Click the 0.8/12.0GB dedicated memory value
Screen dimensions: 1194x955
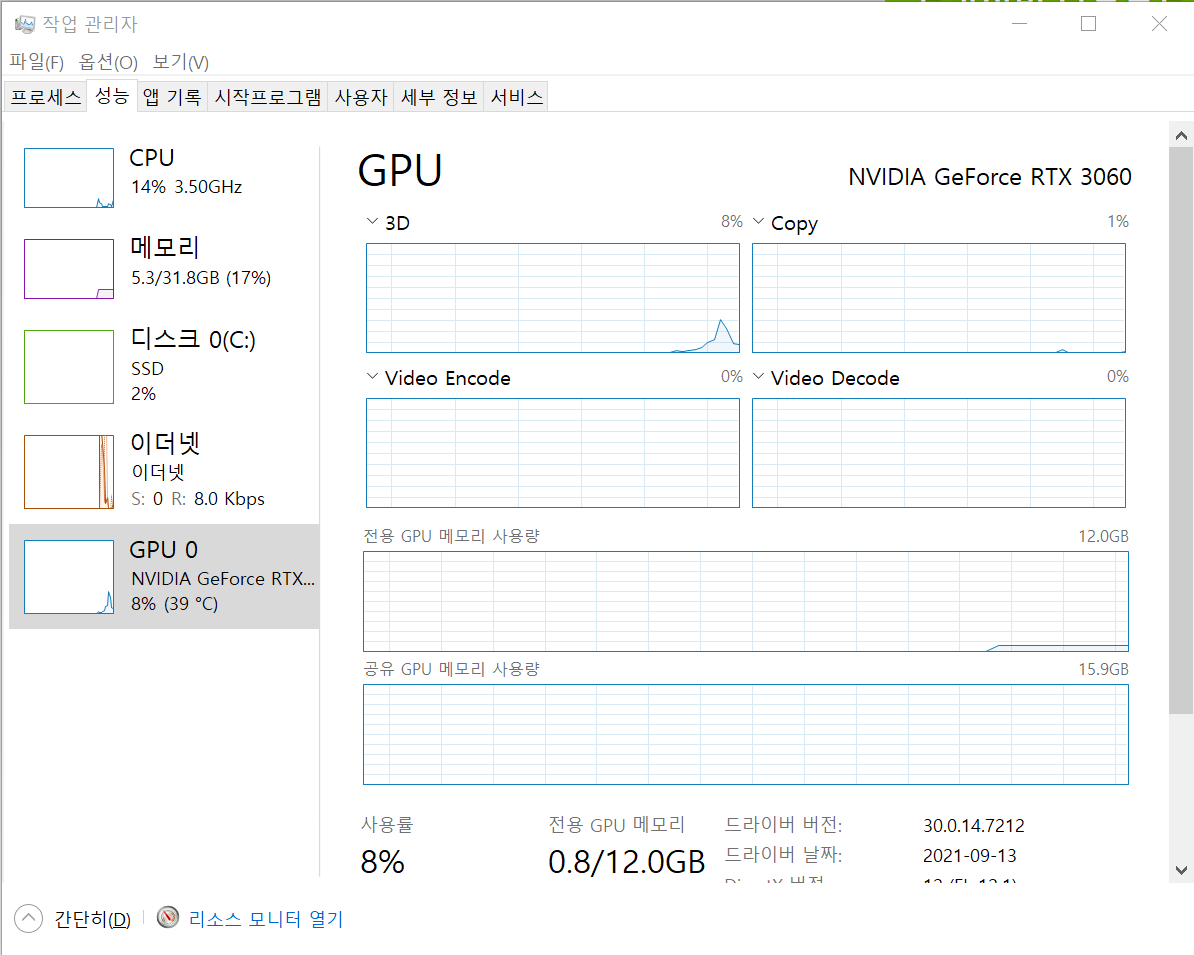tap(627, 862)
